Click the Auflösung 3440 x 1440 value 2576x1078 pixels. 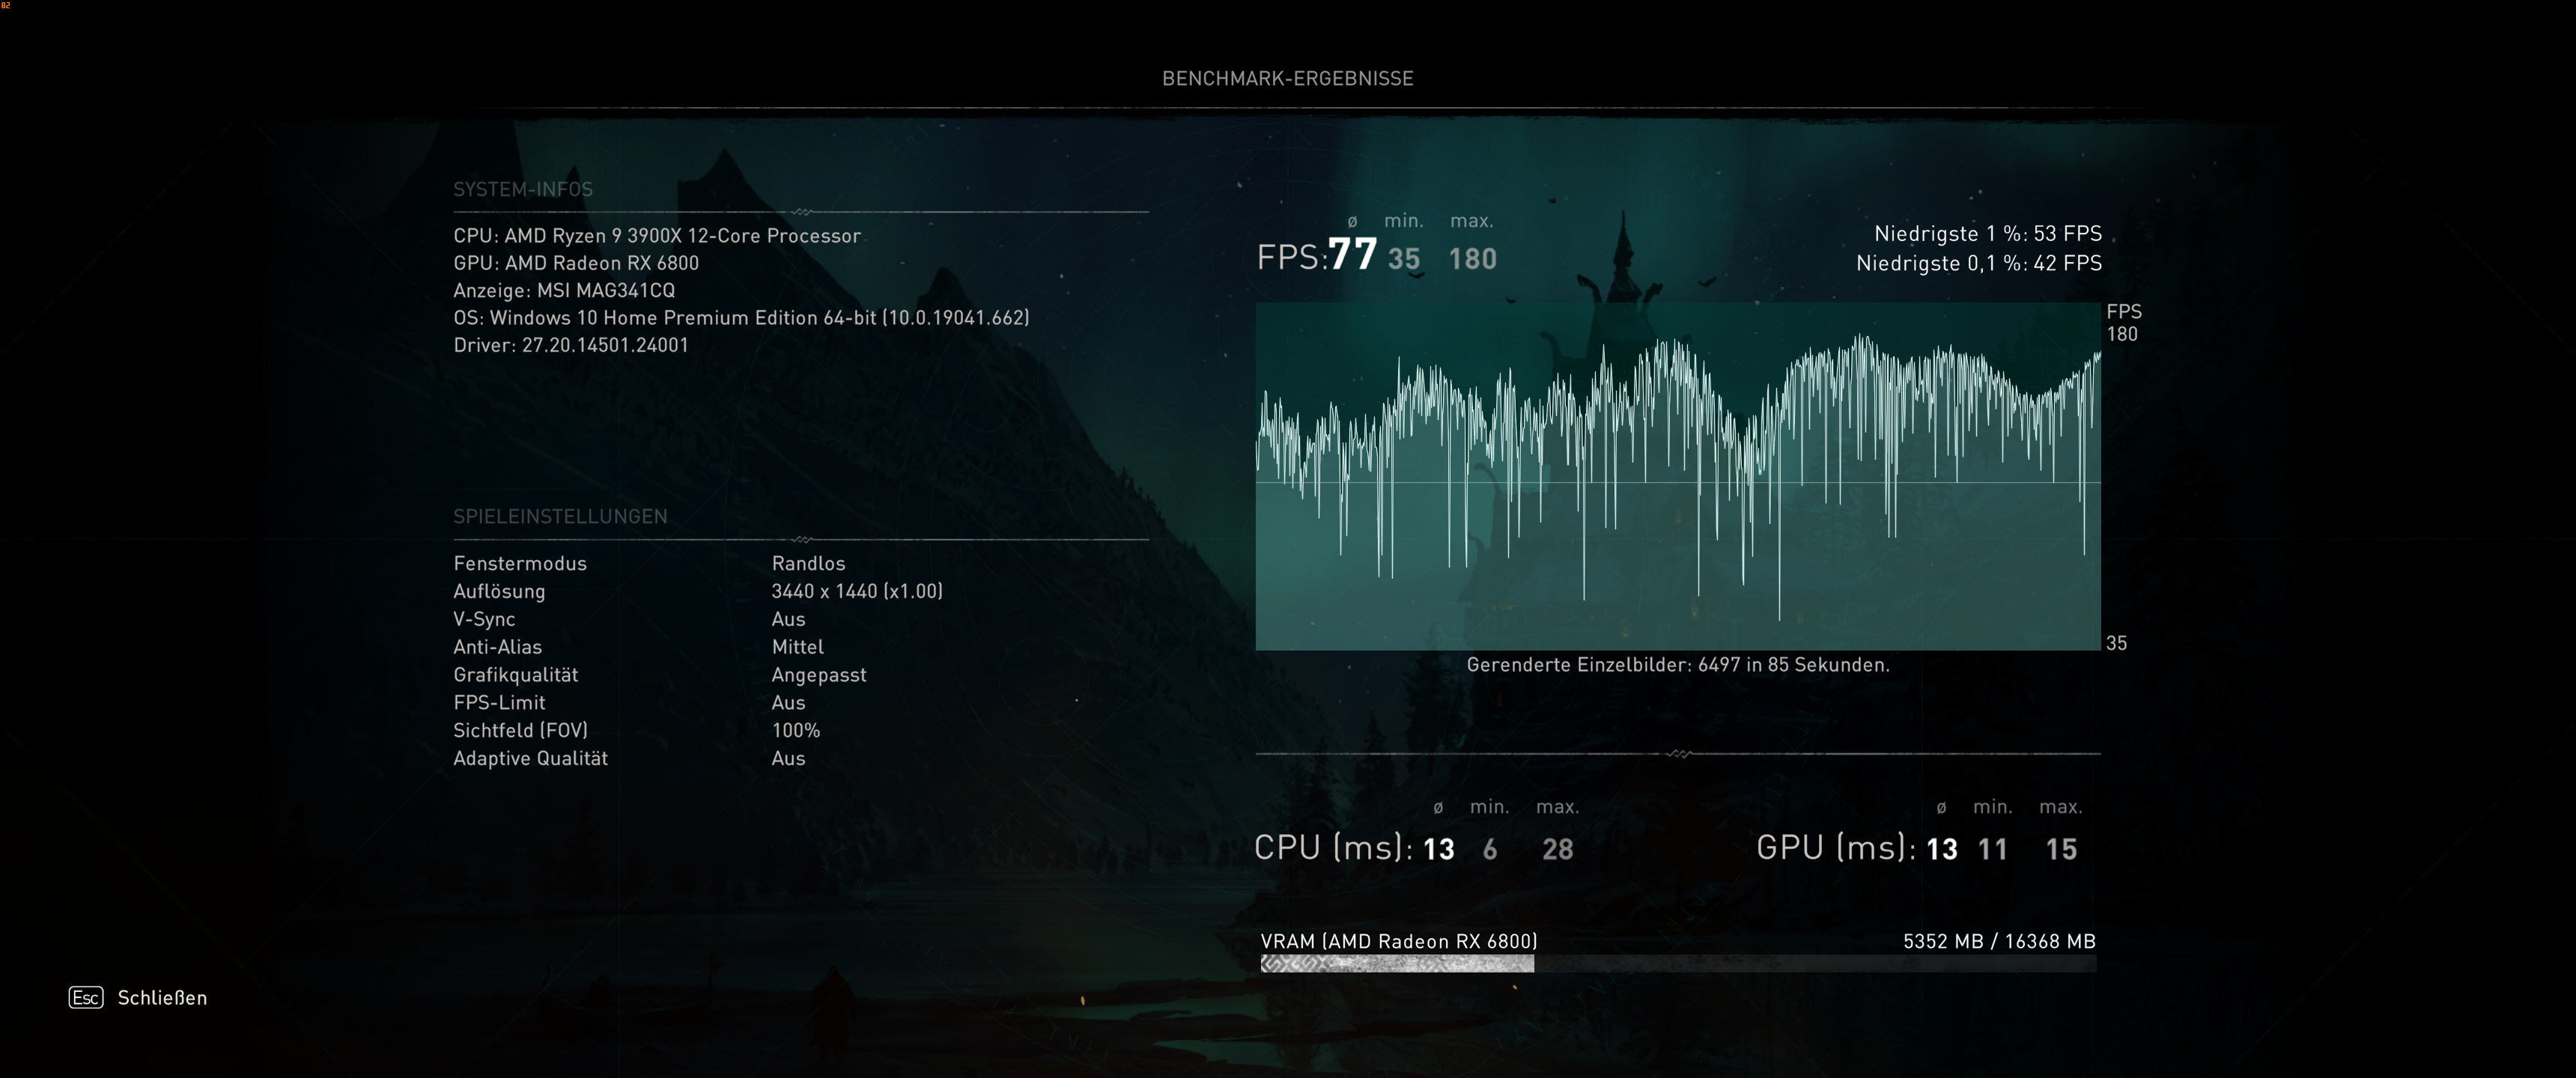[857, 591]
